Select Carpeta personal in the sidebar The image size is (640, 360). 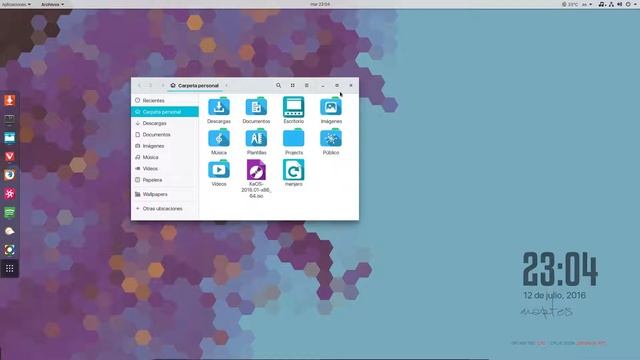(165, 111)
